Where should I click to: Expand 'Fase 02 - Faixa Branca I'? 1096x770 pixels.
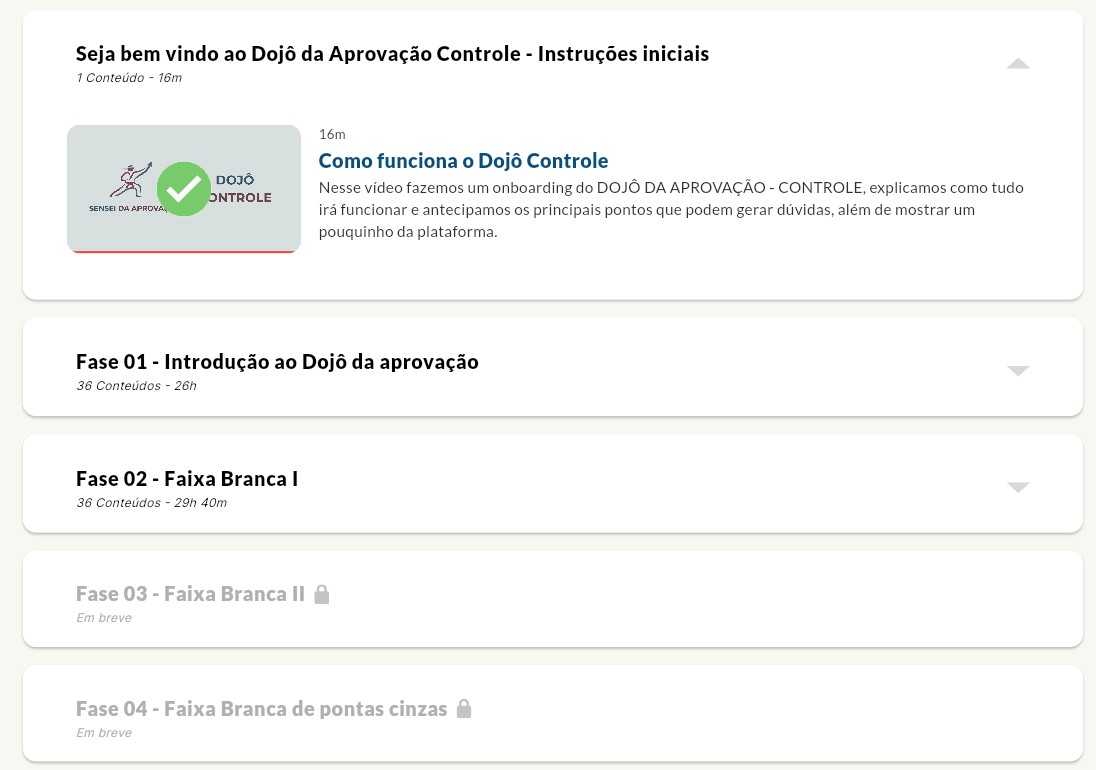(1018, 487)
